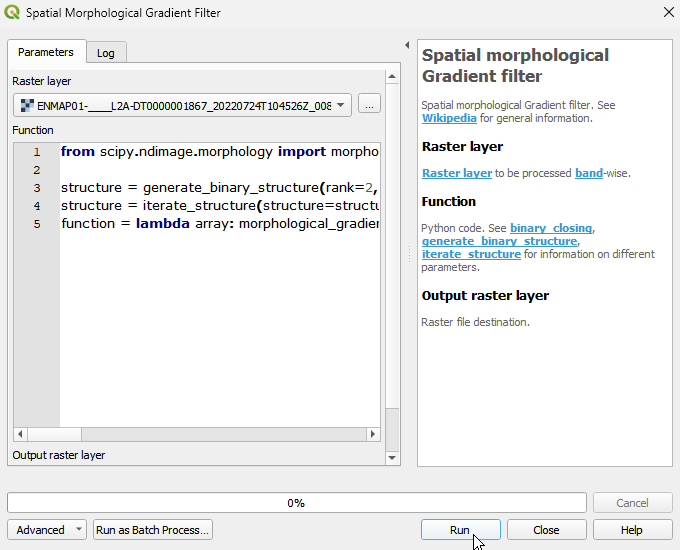Open the binary_closing documentation link
This screenshot has width=680, height=550.
point(551,228)
